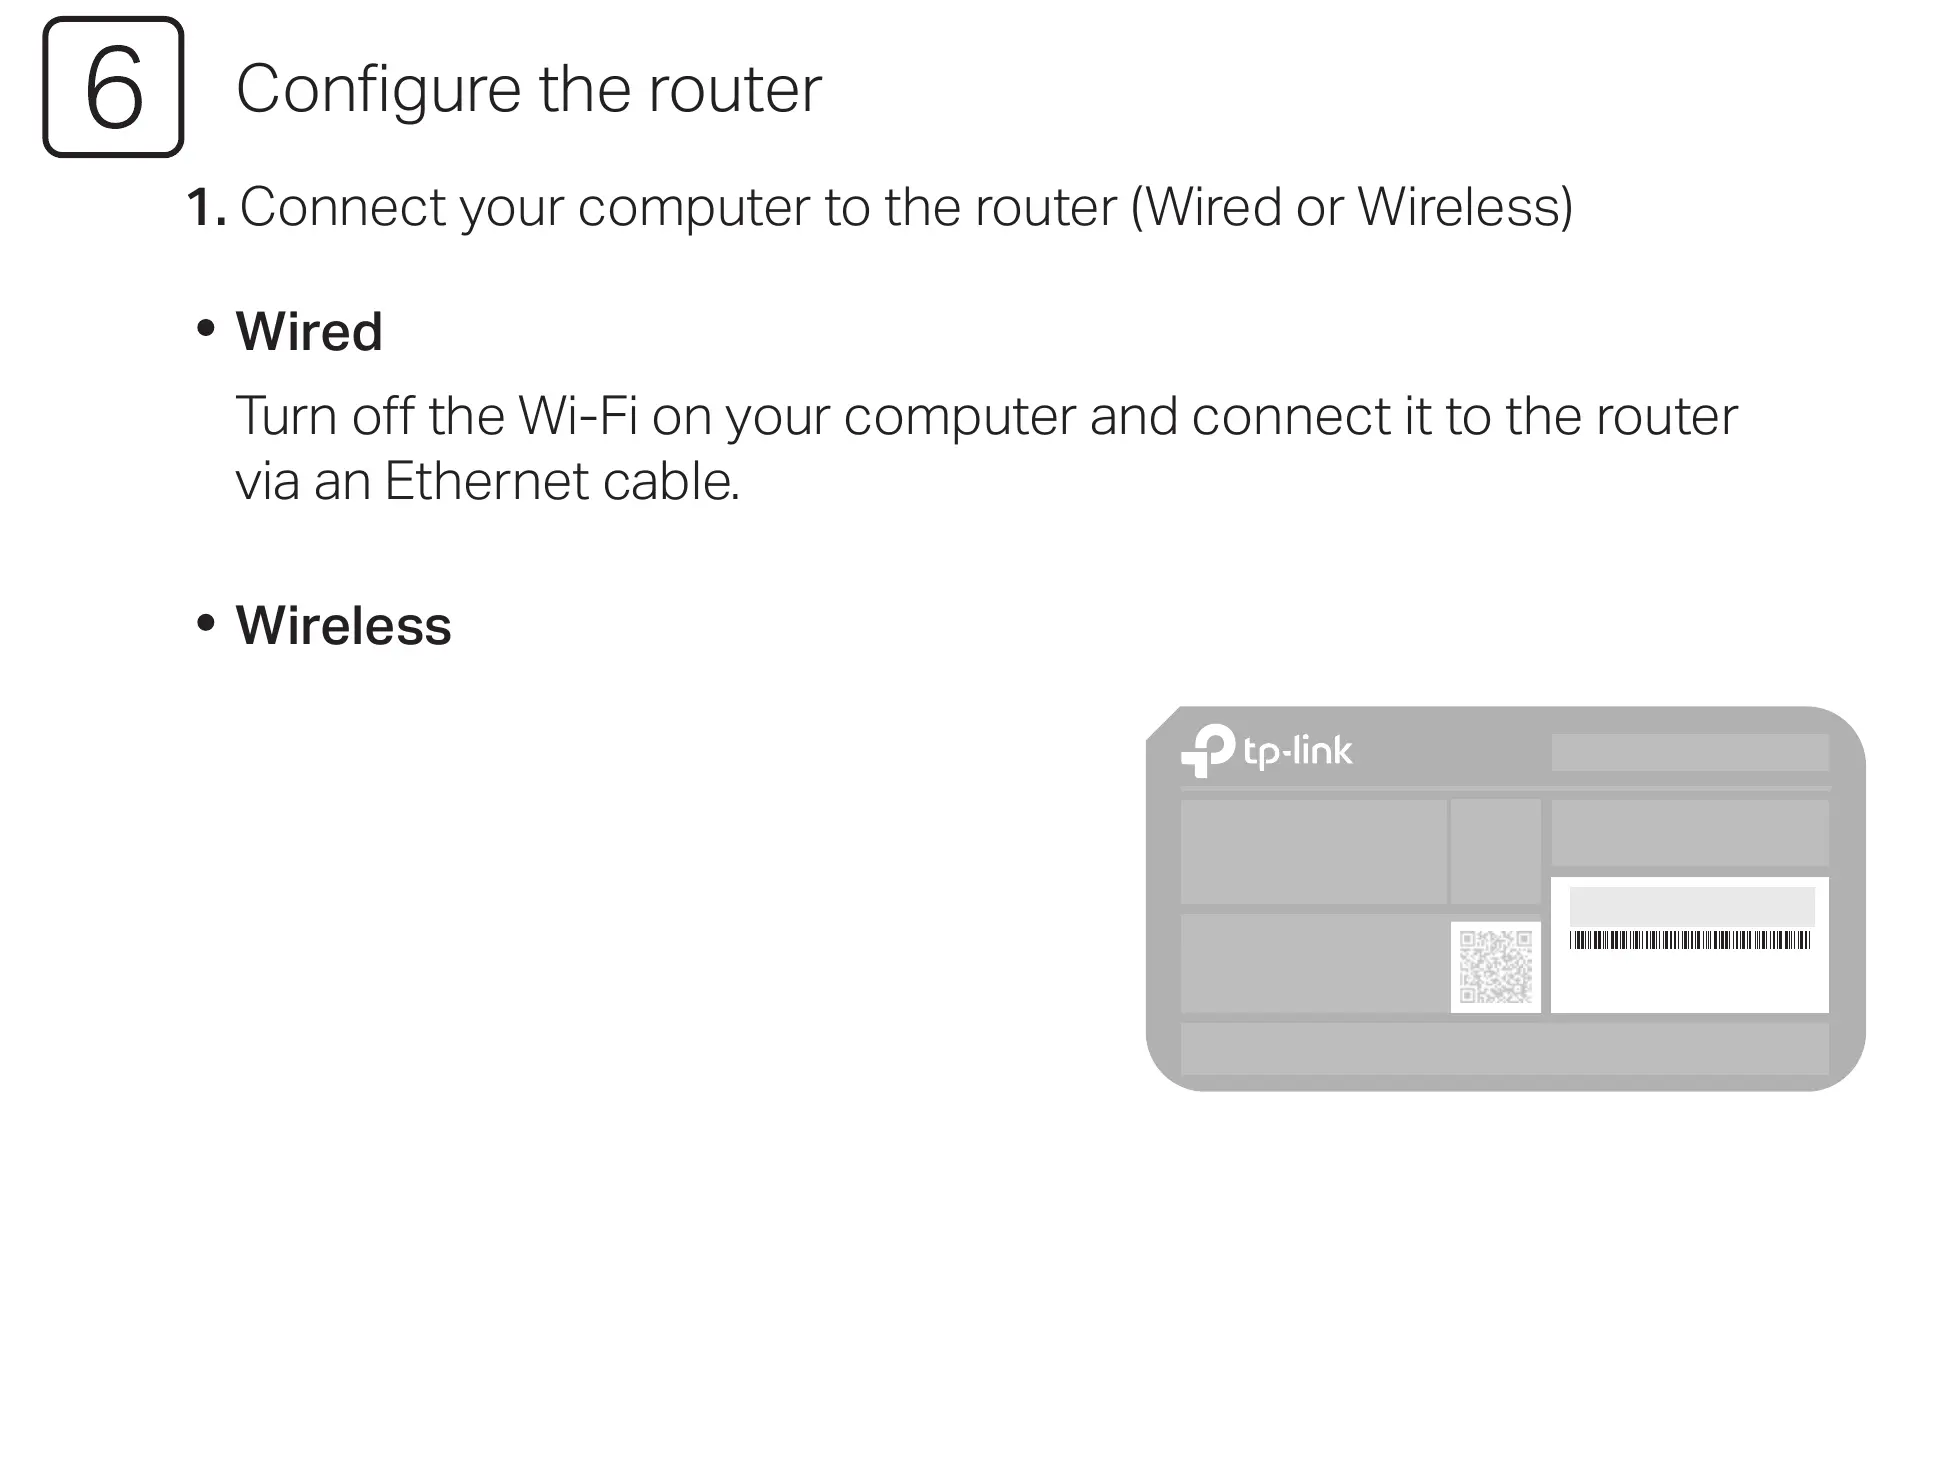
Task: Click the bullet point before Wired
Action: pos(206,329)
